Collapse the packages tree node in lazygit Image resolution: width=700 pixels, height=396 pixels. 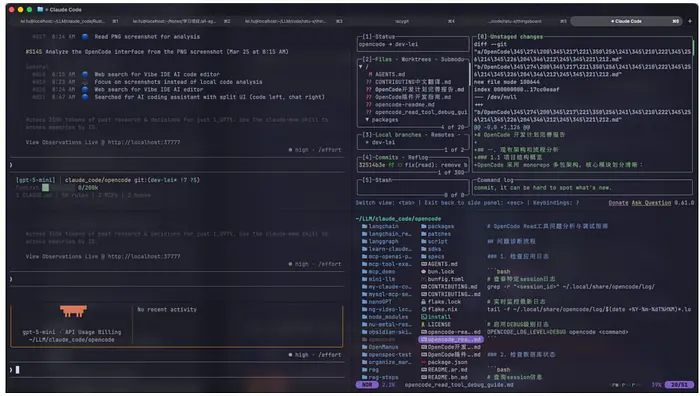point(367,120)
